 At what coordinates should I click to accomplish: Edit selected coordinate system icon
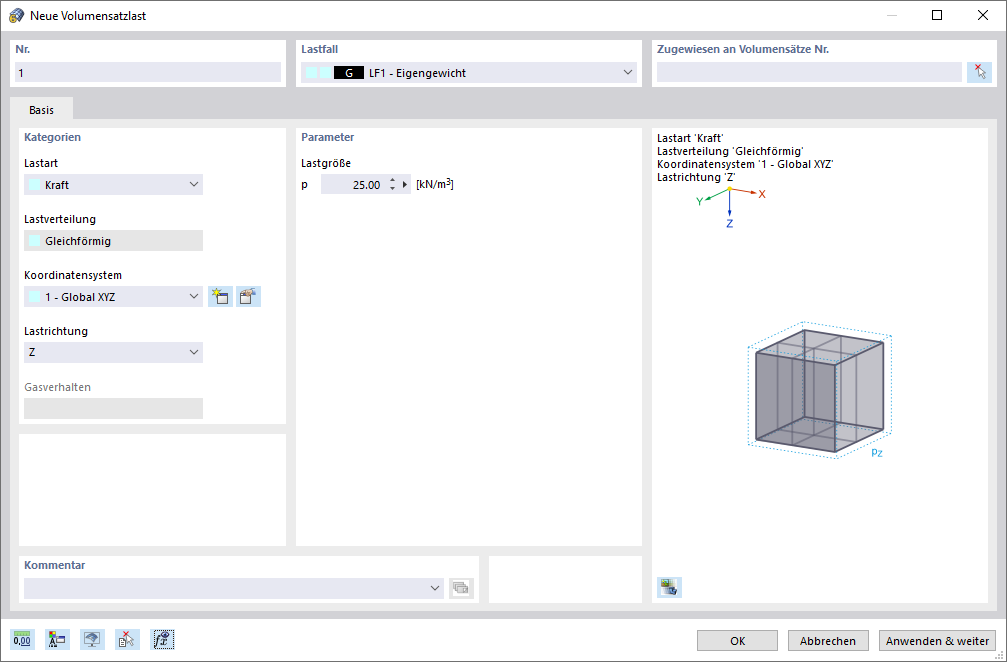point(249,297)
